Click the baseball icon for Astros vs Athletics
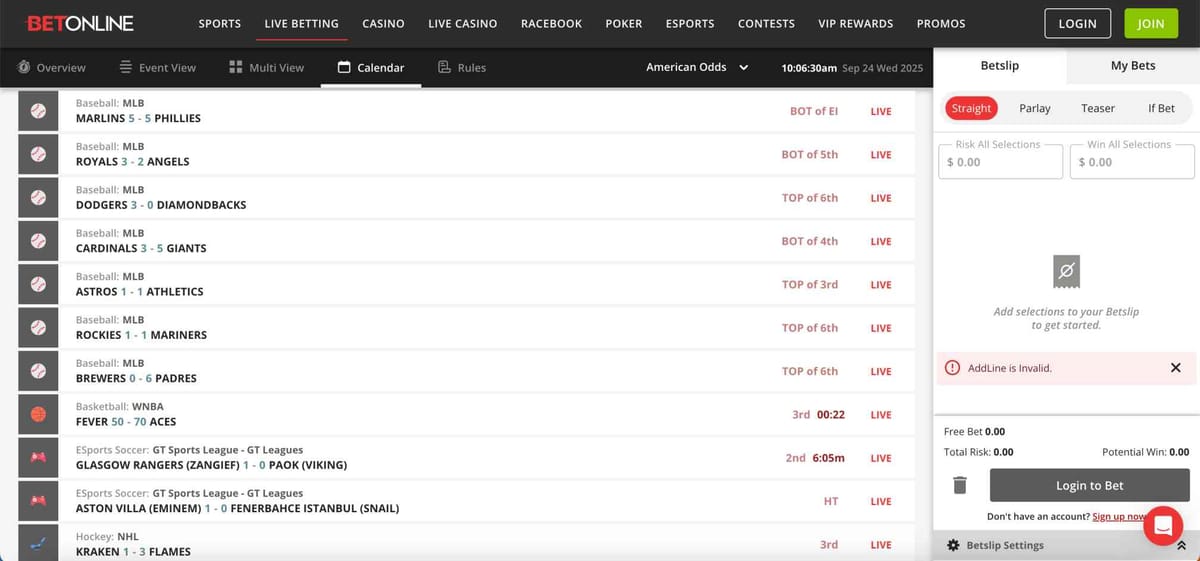The image size is (1200, 561). [x=38, y=284]
